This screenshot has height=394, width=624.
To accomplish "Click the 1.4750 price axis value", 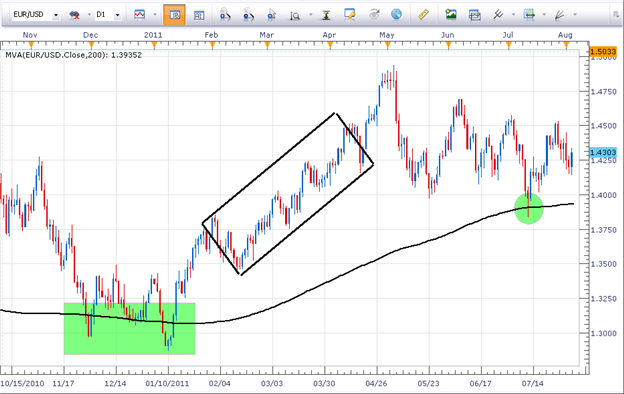I will click(603, 92).
